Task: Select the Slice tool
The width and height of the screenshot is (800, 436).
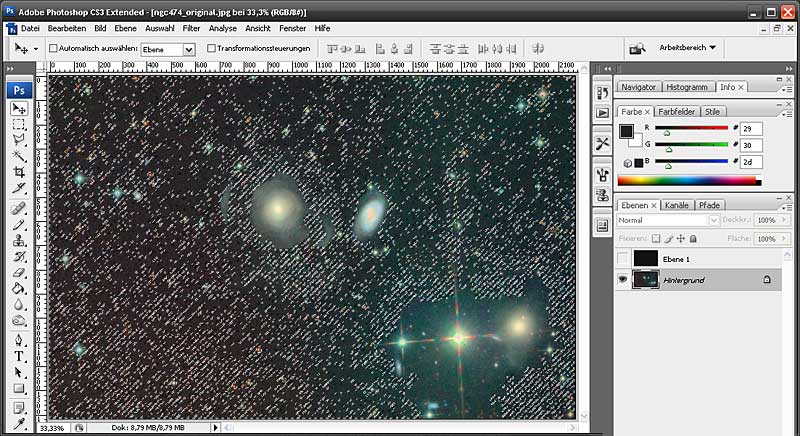Action: click(x=19, y=188)
